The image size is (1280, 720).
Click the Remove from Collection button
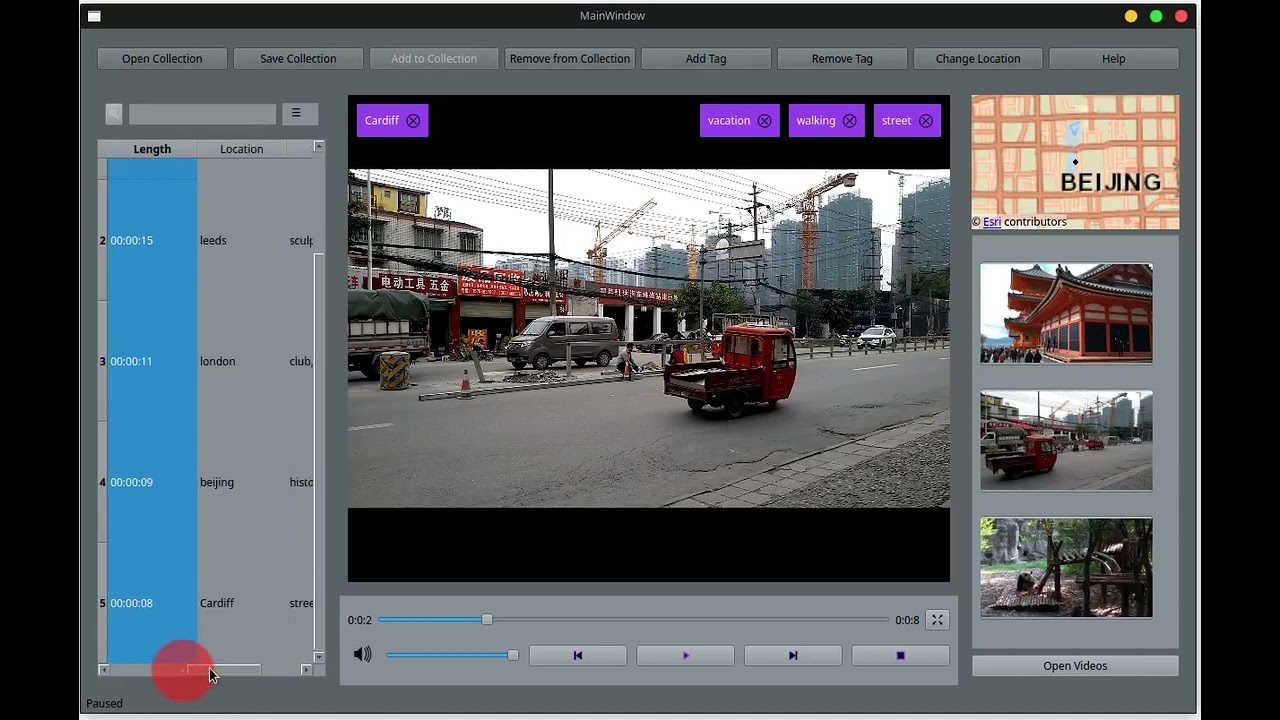[x=570, y=59]
